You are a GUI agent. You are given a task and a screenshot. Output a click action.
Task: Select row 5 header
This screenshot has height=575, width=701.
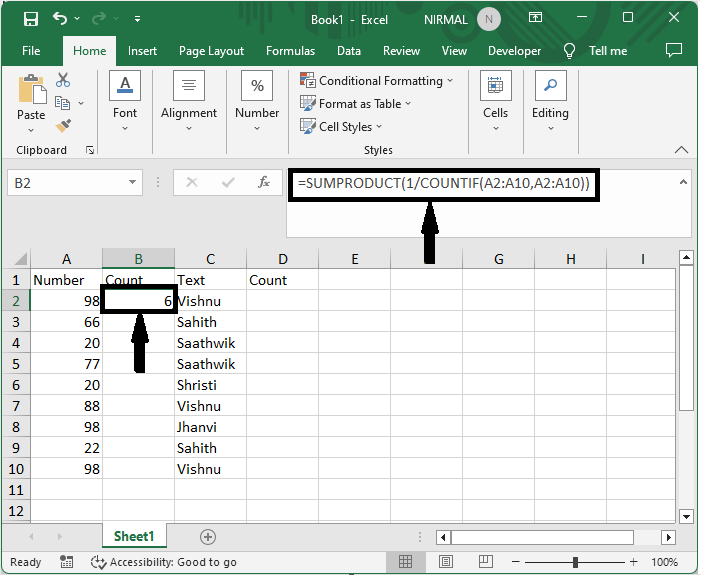(16, 364)
